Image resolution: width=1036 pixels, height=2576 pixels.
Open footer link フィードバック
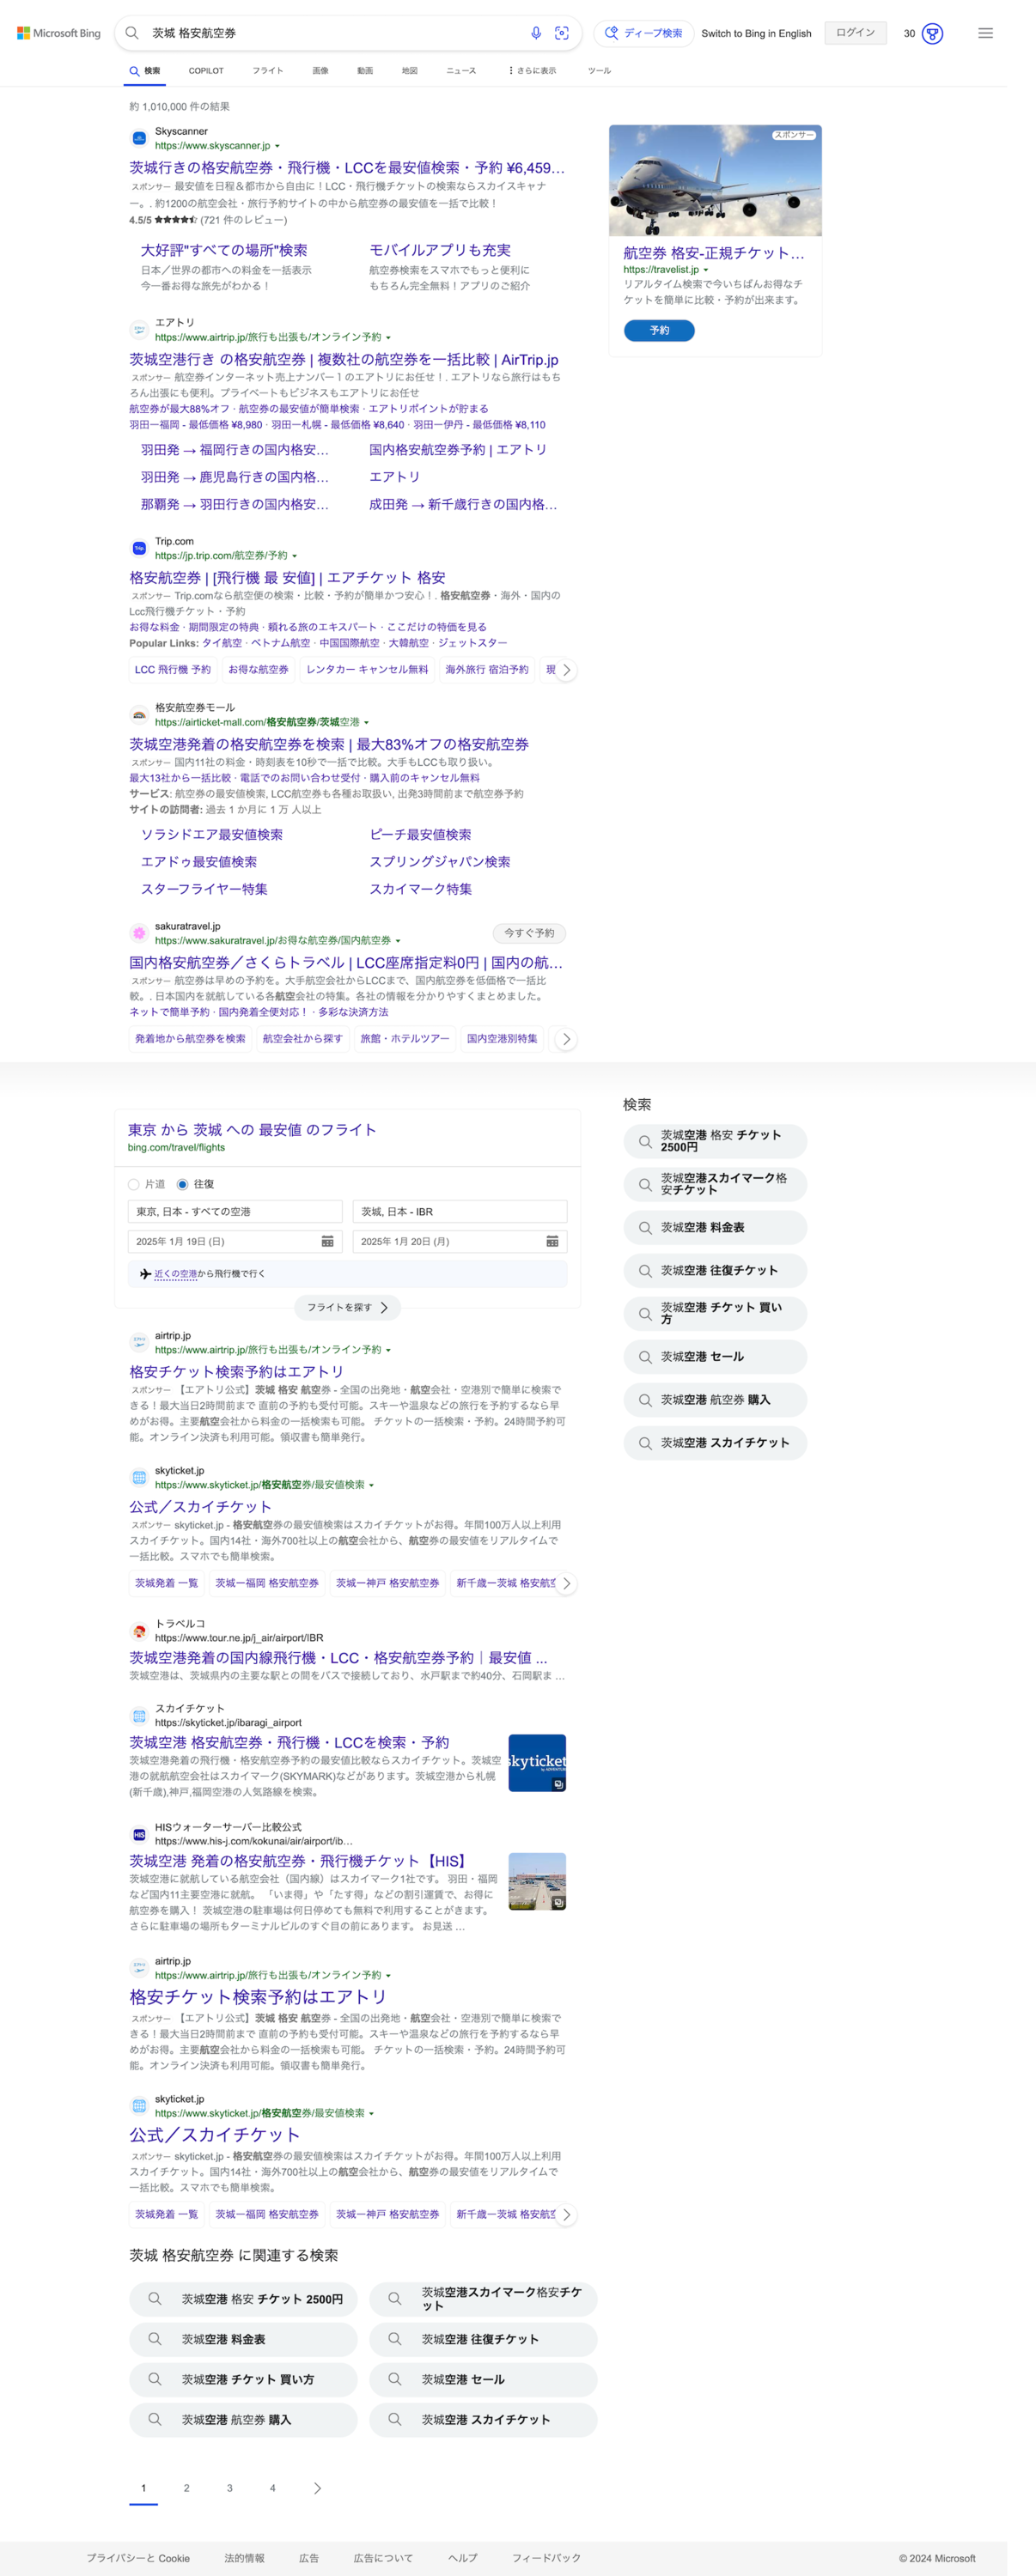[x=546, y=2558]
